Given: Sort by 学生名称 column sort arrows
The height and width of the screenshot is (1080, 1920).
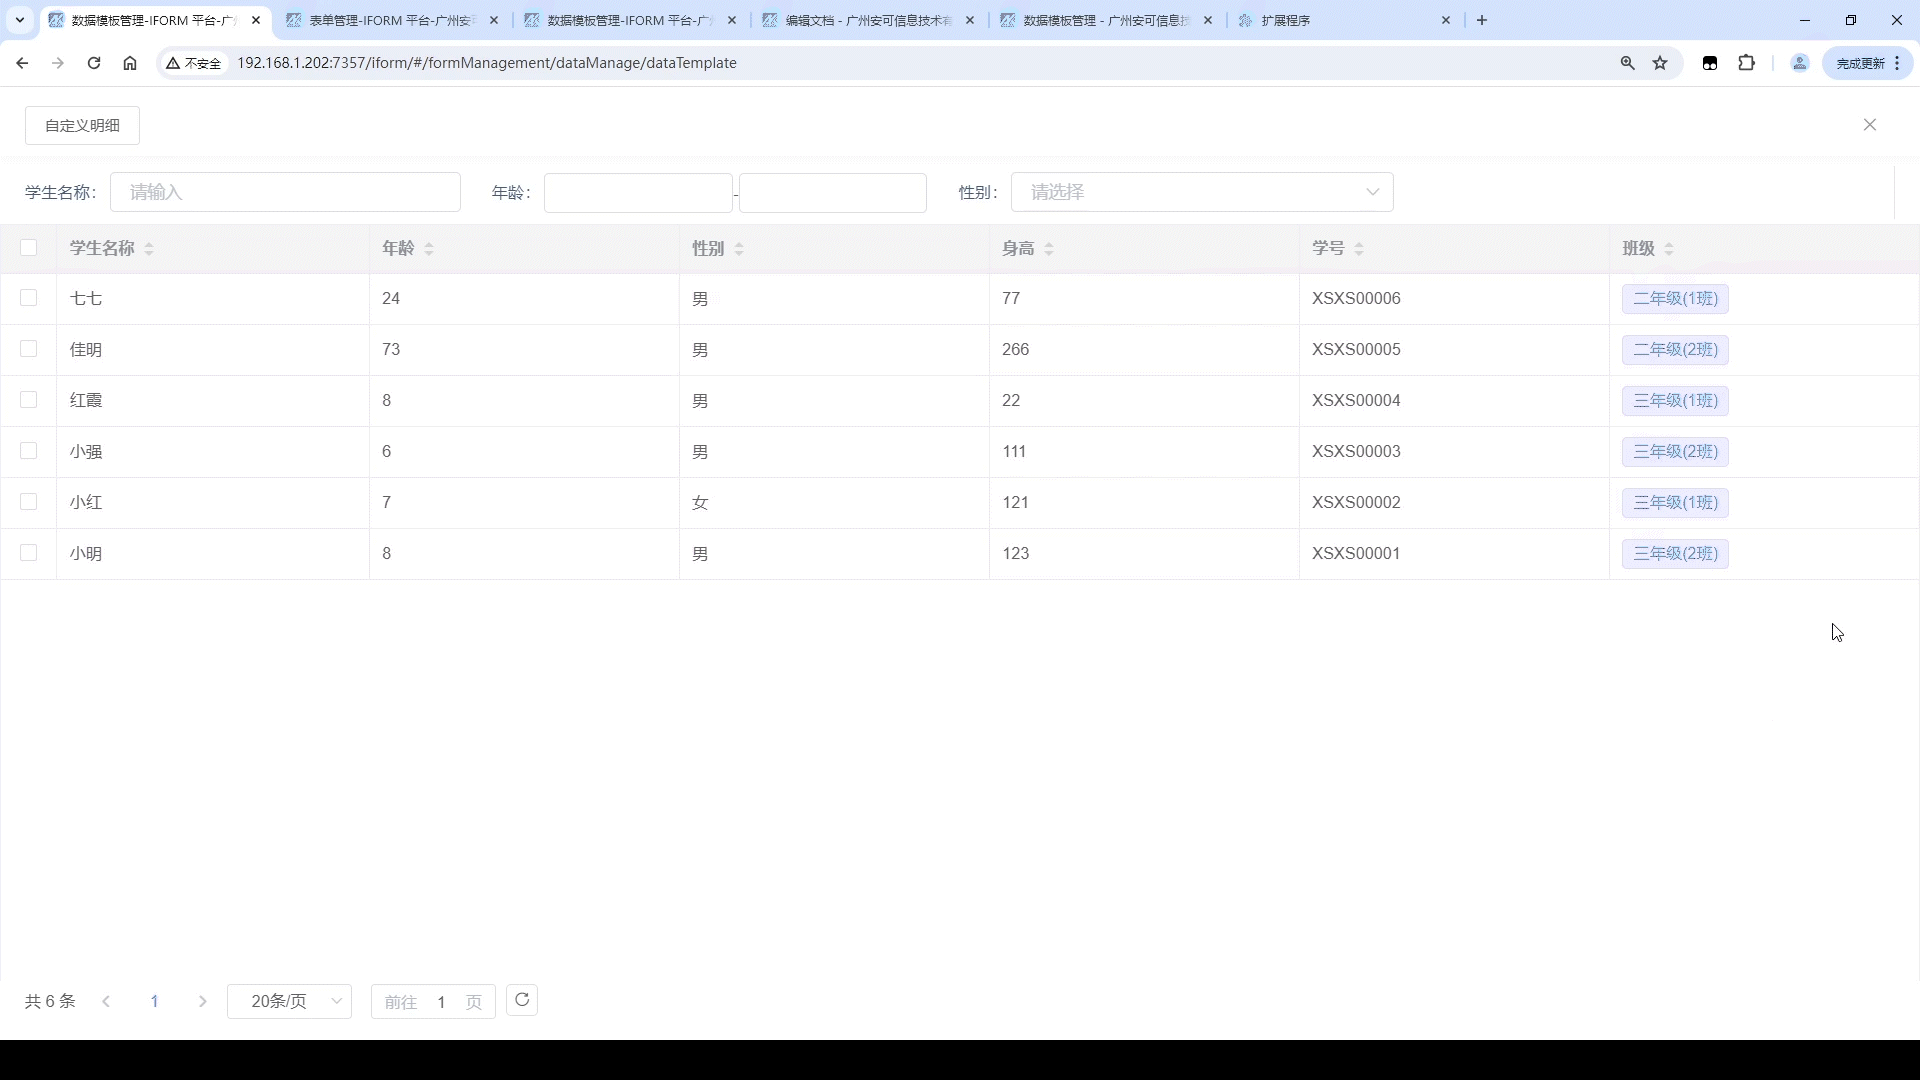Looking at the screenshot, I should pos(149,249).
